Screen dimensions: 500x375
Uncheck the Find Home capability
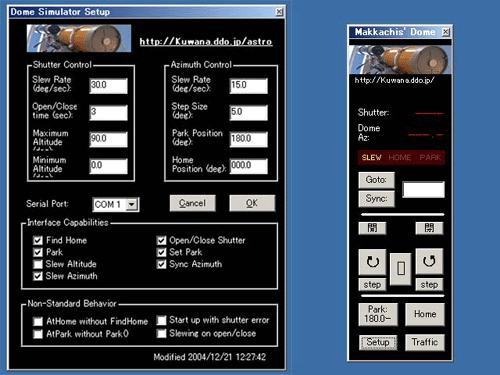click(x=38, y=240)
